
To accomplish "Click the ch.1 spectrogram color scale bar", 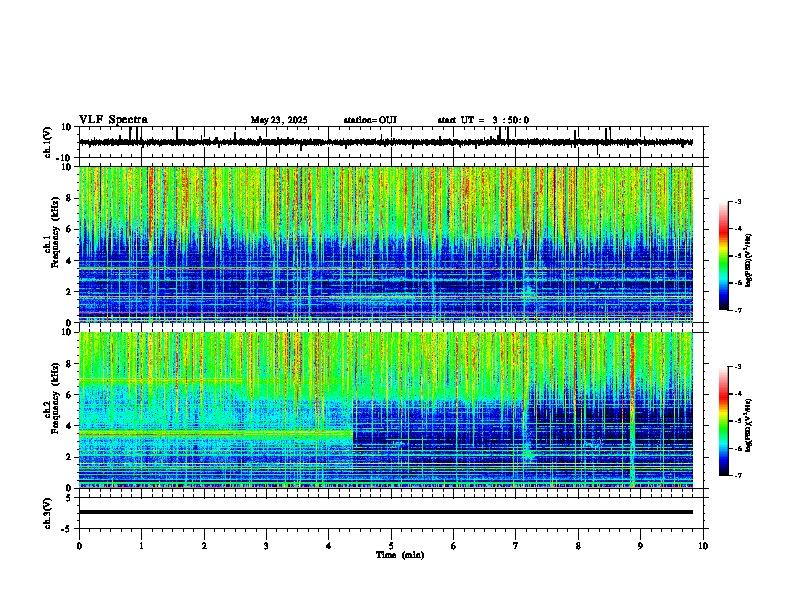I will 724,256.
